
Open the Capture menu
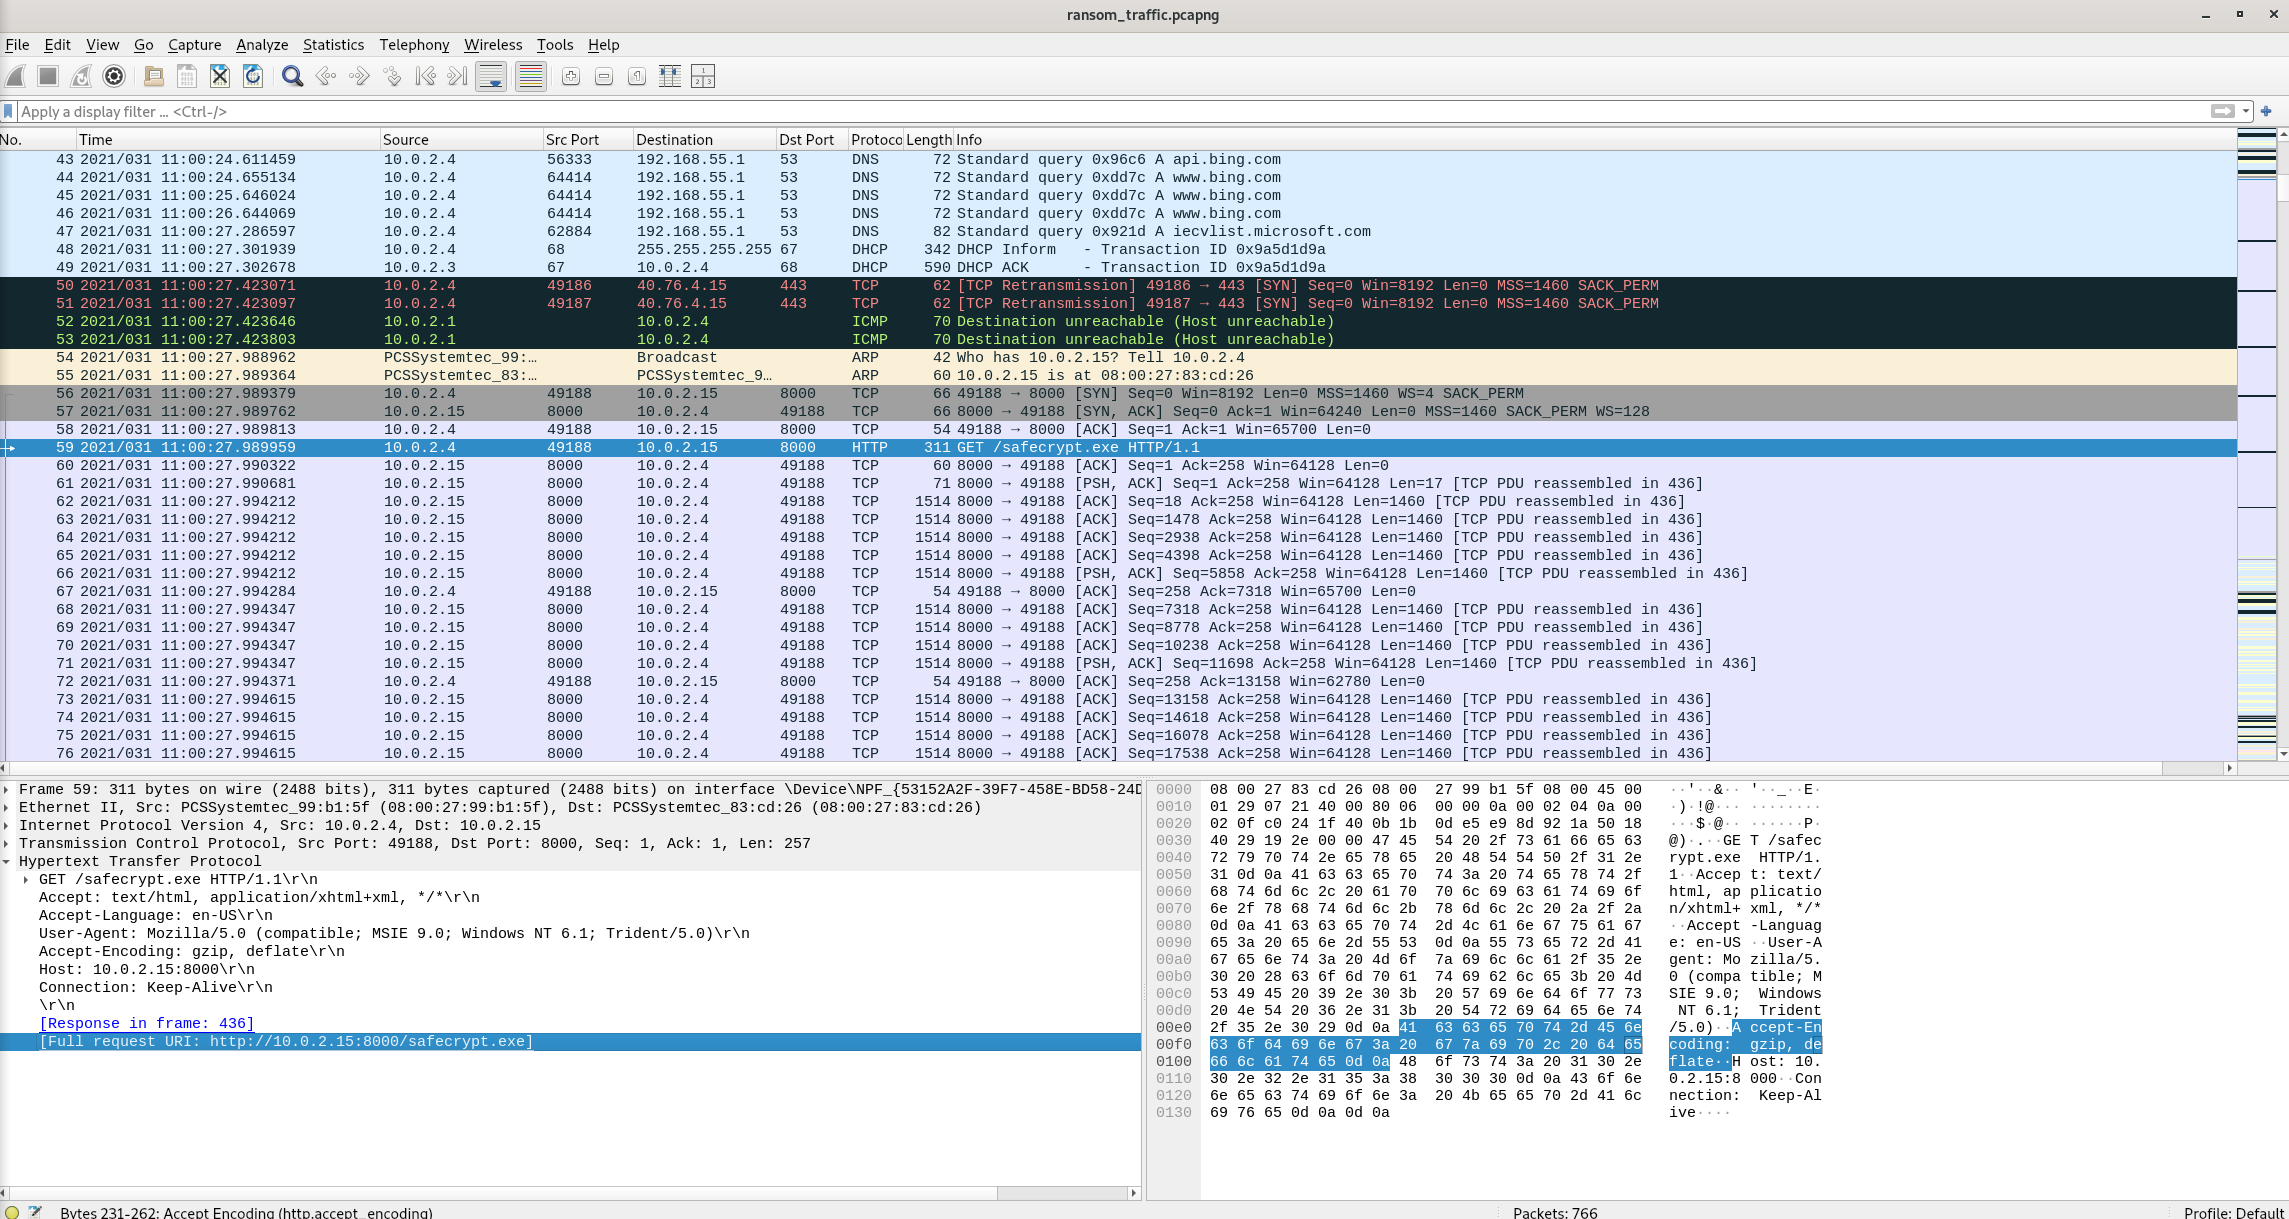point(194,44)
